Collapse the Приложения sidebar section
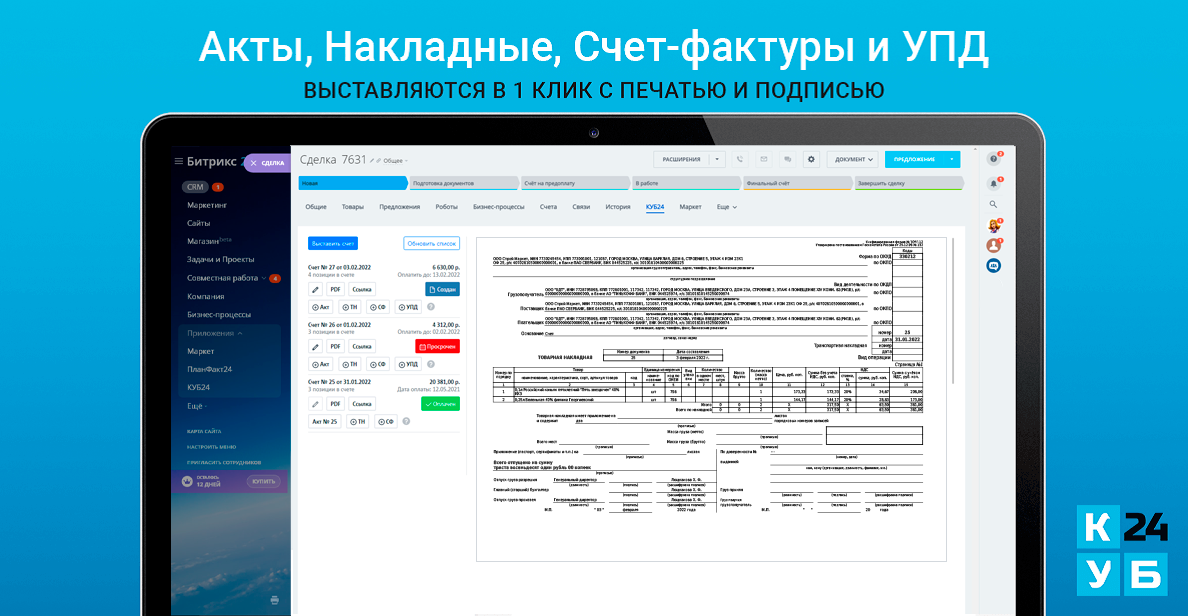1188x616 pixels. pyautogui.click(x=215, y=333)
